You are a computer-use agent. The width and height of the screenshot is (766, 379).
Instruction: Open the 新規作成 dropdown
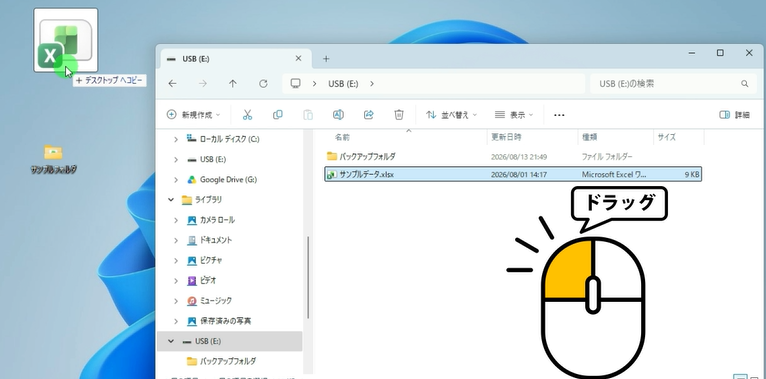pyautogui.click(x=193, y=115)
